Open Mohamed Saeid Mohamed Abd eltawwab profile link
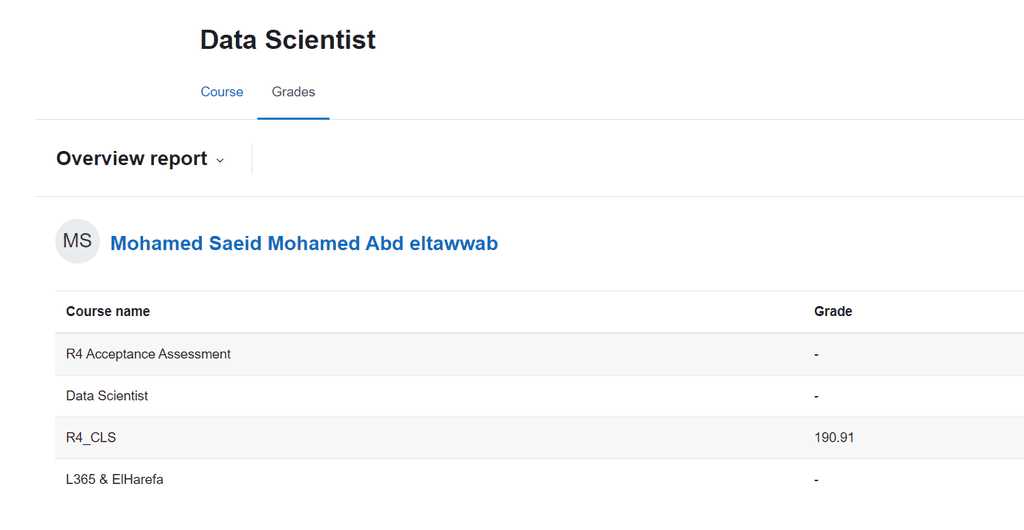 click(304, 243)
